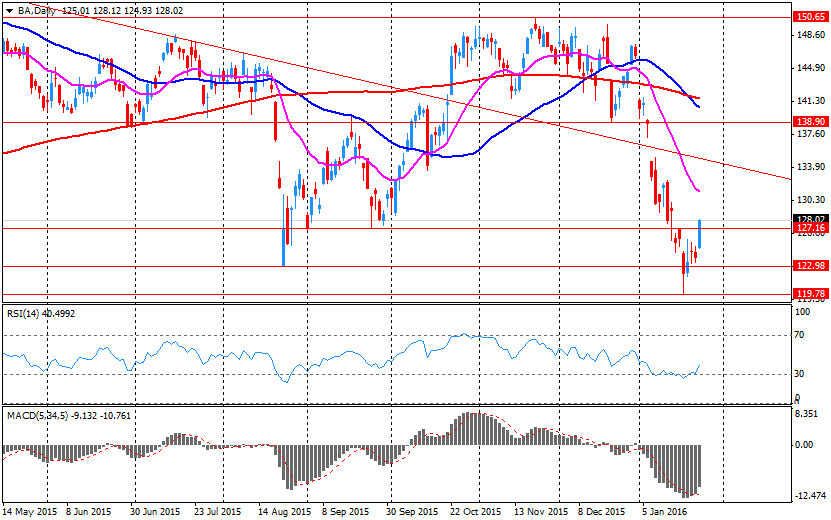Click the RSI 30 level scale mark

(x=800, y=373)
